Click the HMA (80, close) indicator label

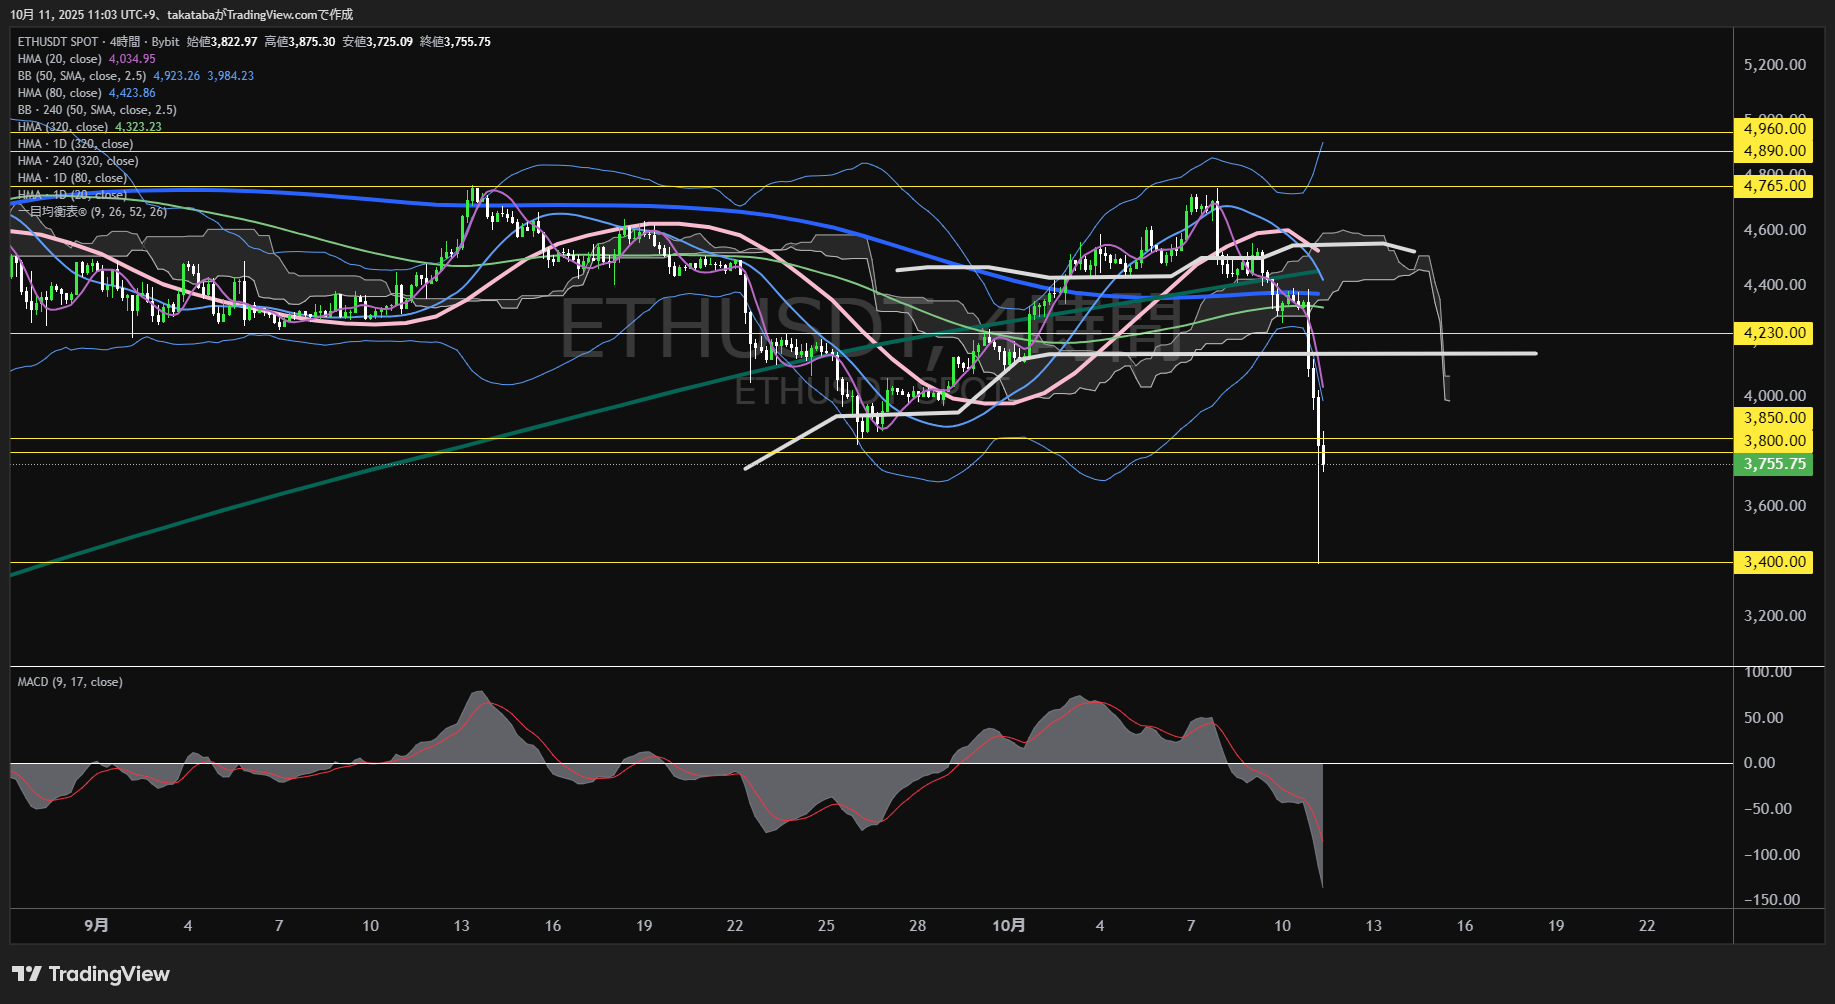60,93
